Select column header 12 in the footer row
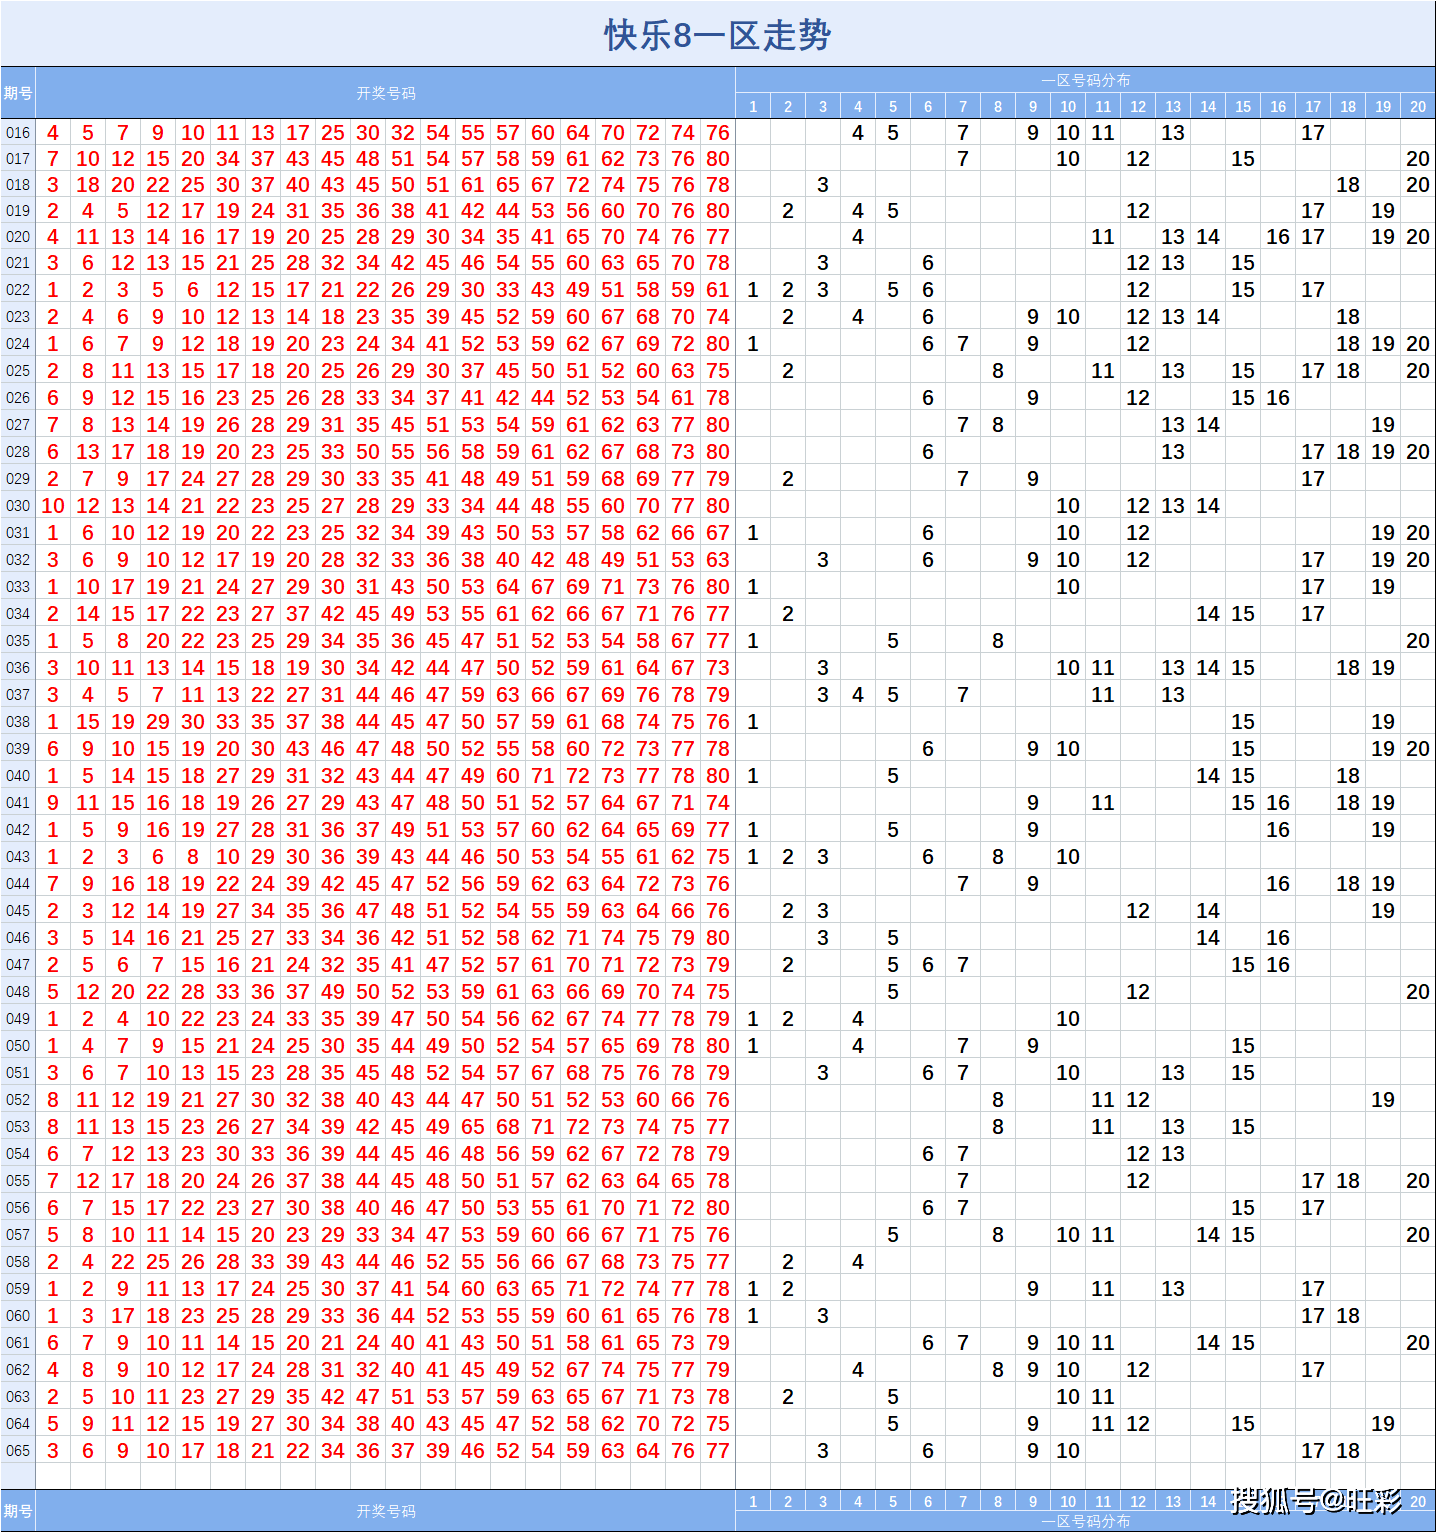The image size is (1436, 1532). (x=1138, y=1501)
